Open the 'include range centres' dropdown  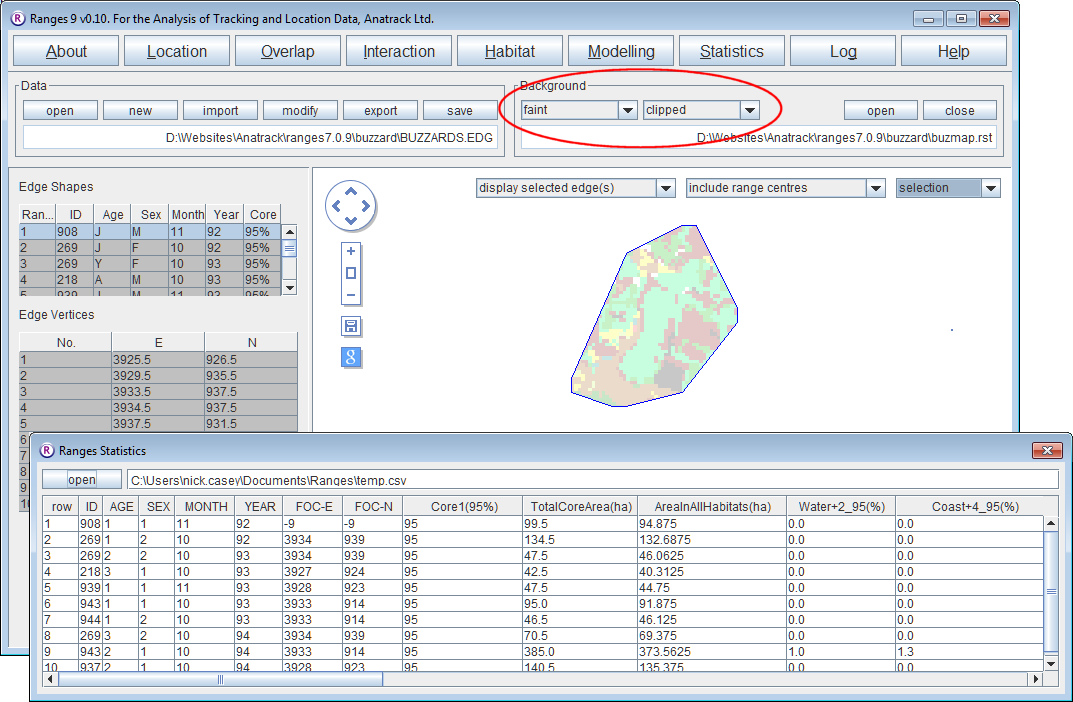coord(876,188)
